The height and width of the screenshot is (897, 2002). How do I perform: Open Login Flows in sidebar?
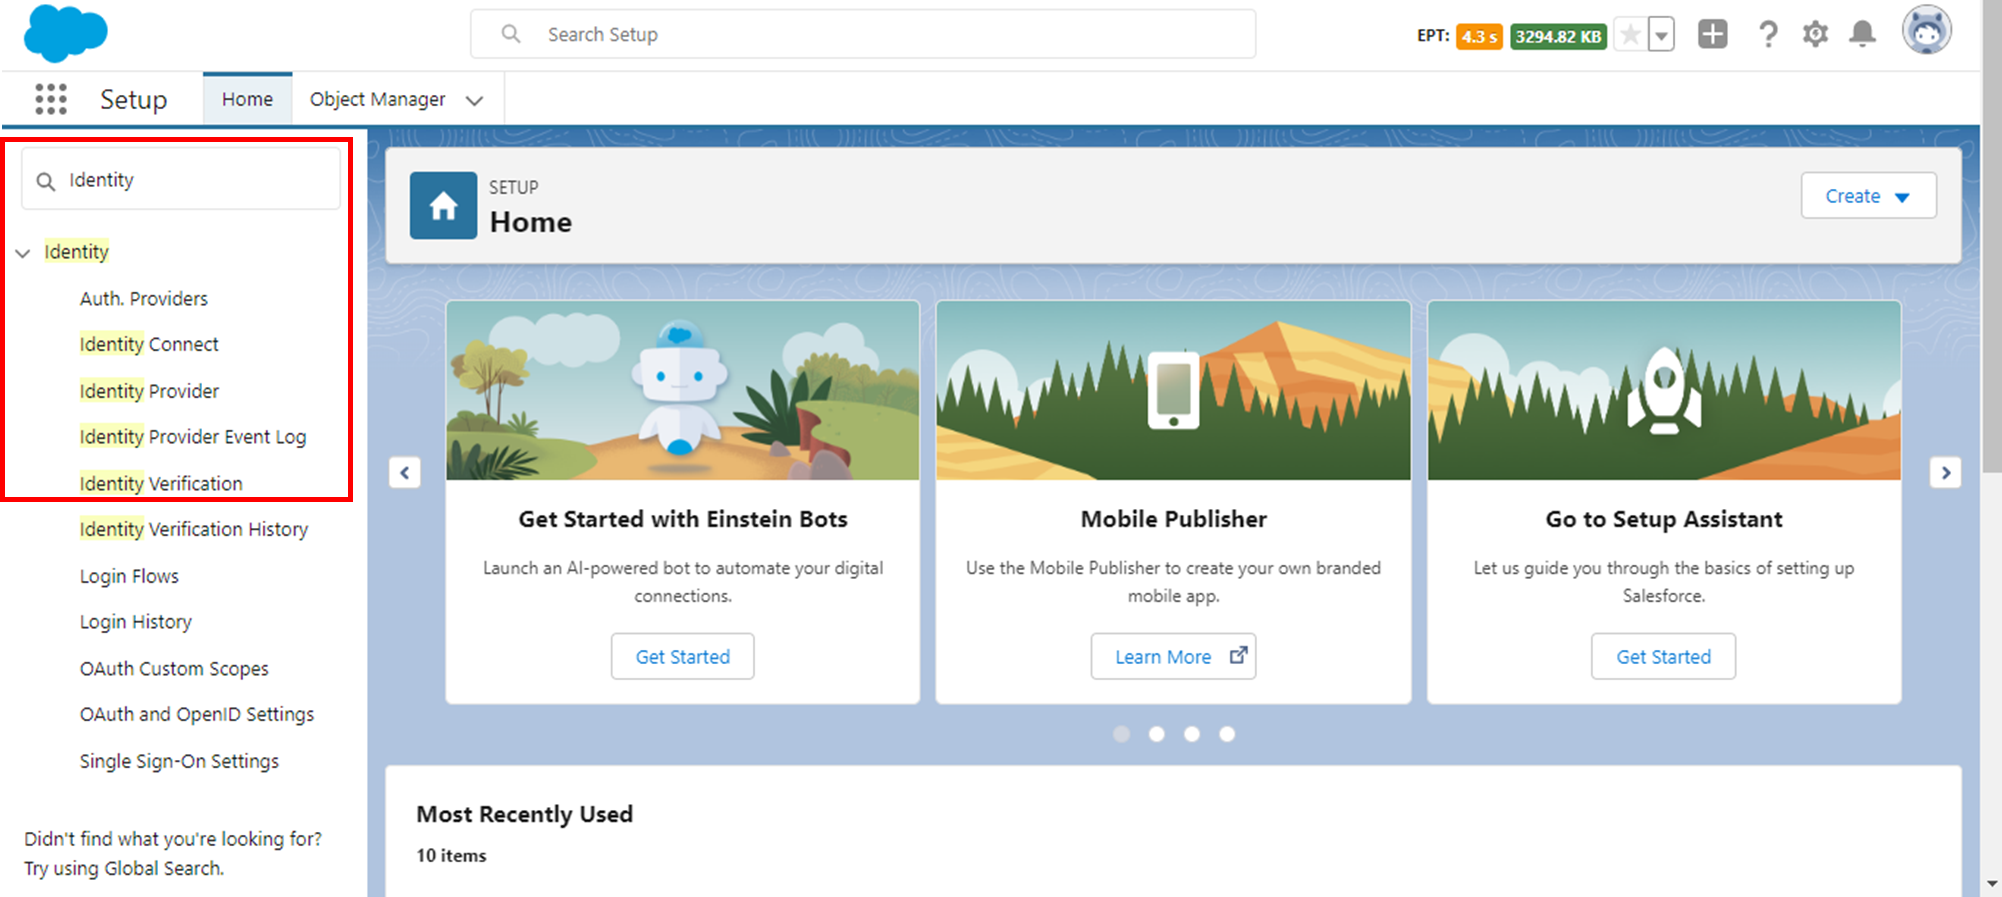click(129, 576)
